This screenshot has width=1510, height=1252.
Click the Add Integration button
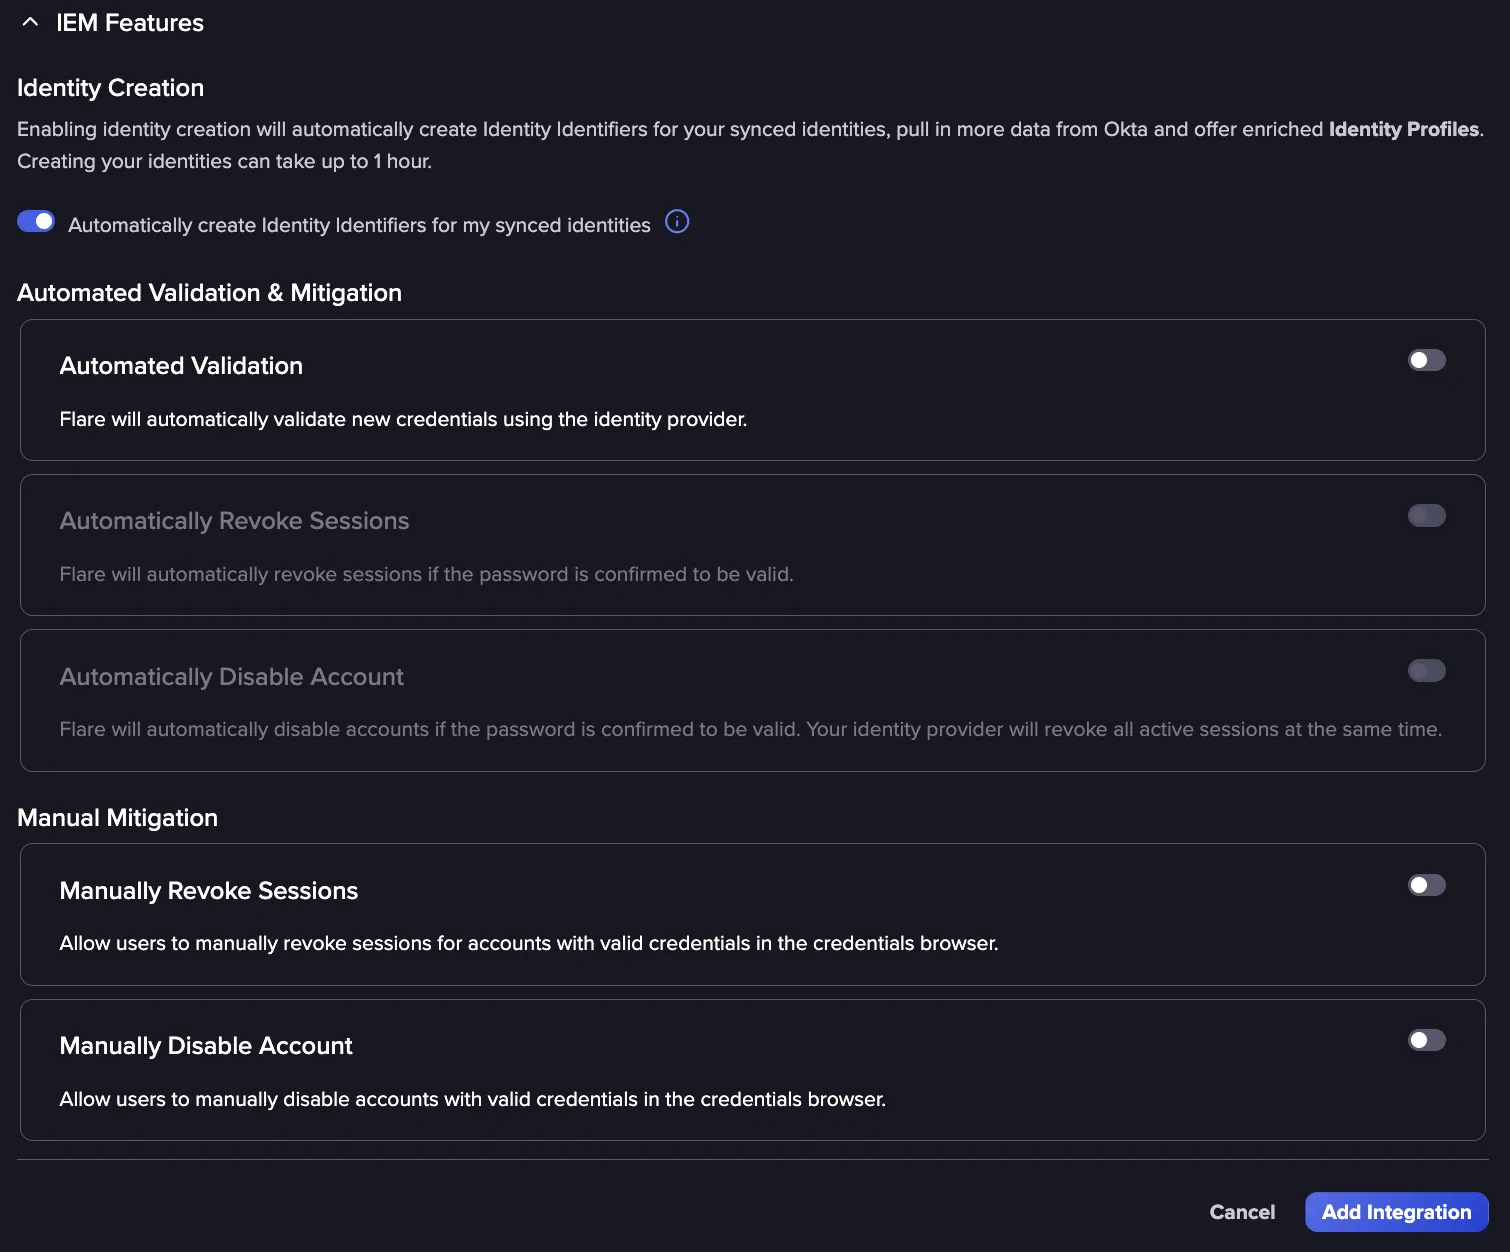coord(1396,1212)
